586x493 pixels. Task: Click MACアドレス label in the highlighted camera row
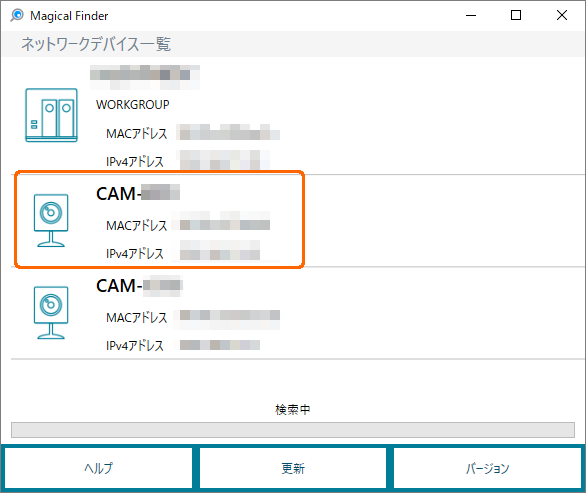(136, 225)
